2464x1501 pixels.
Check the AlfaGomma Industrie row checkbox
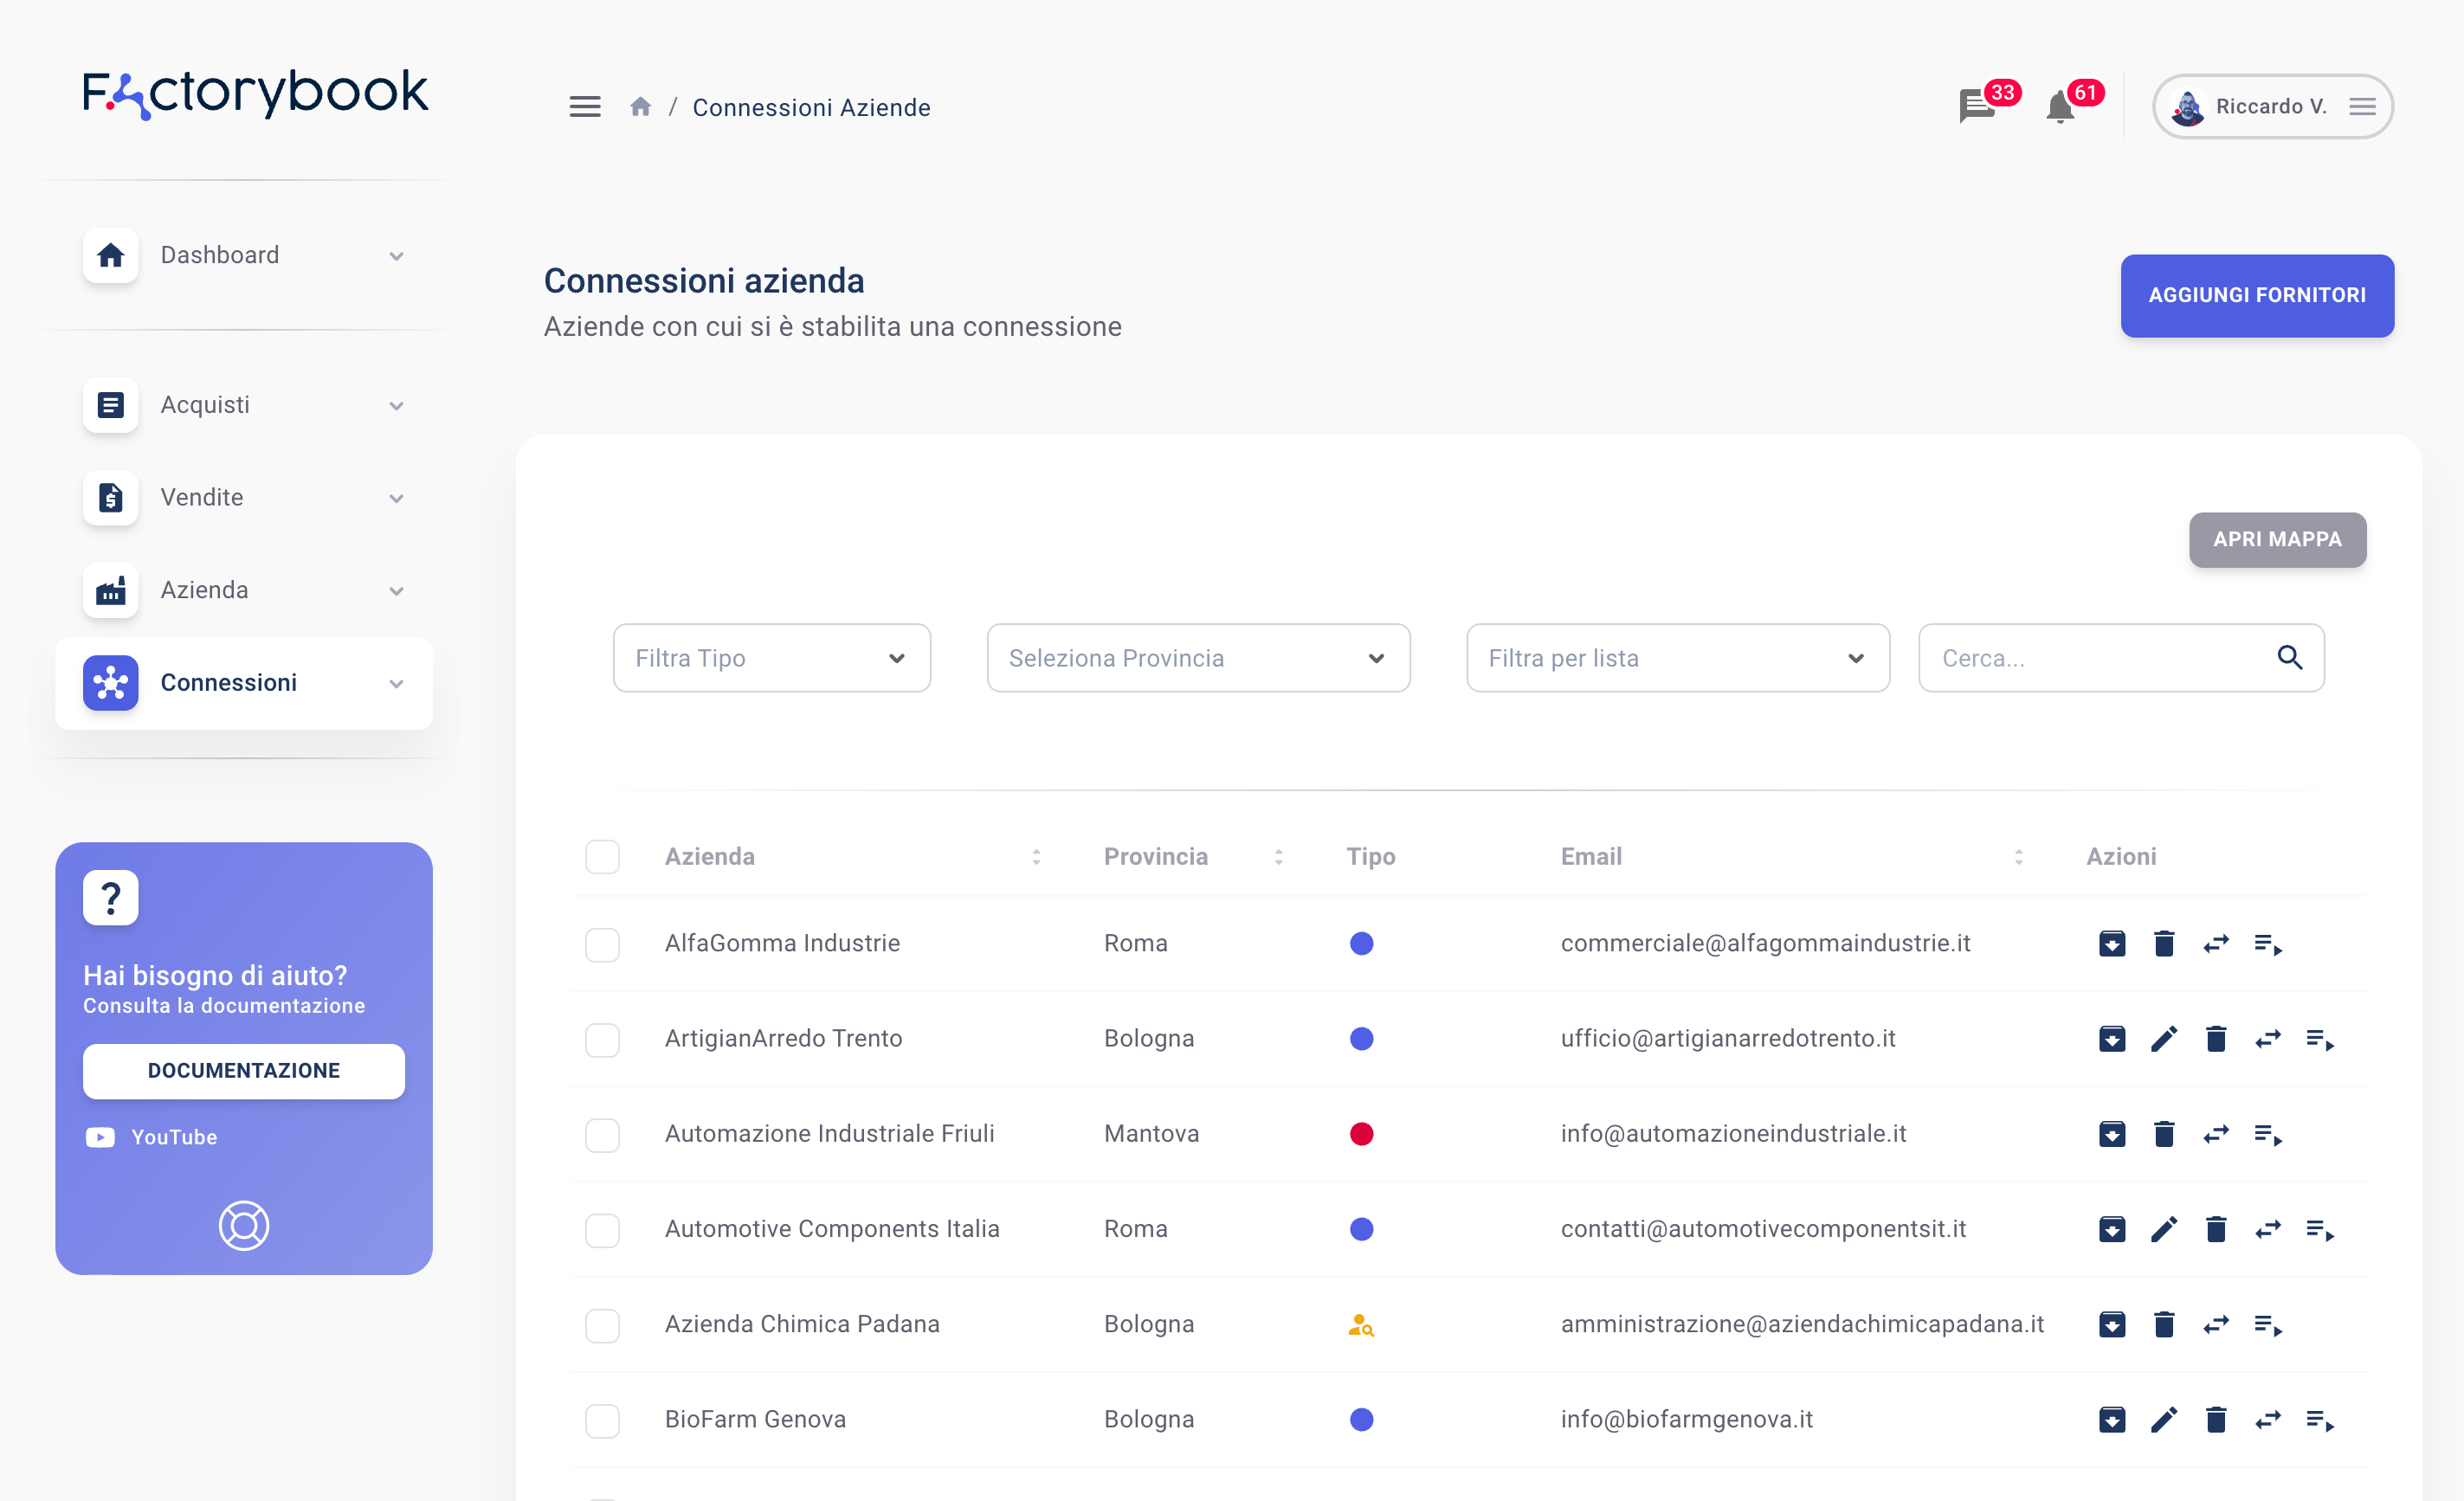click(602, 944)
